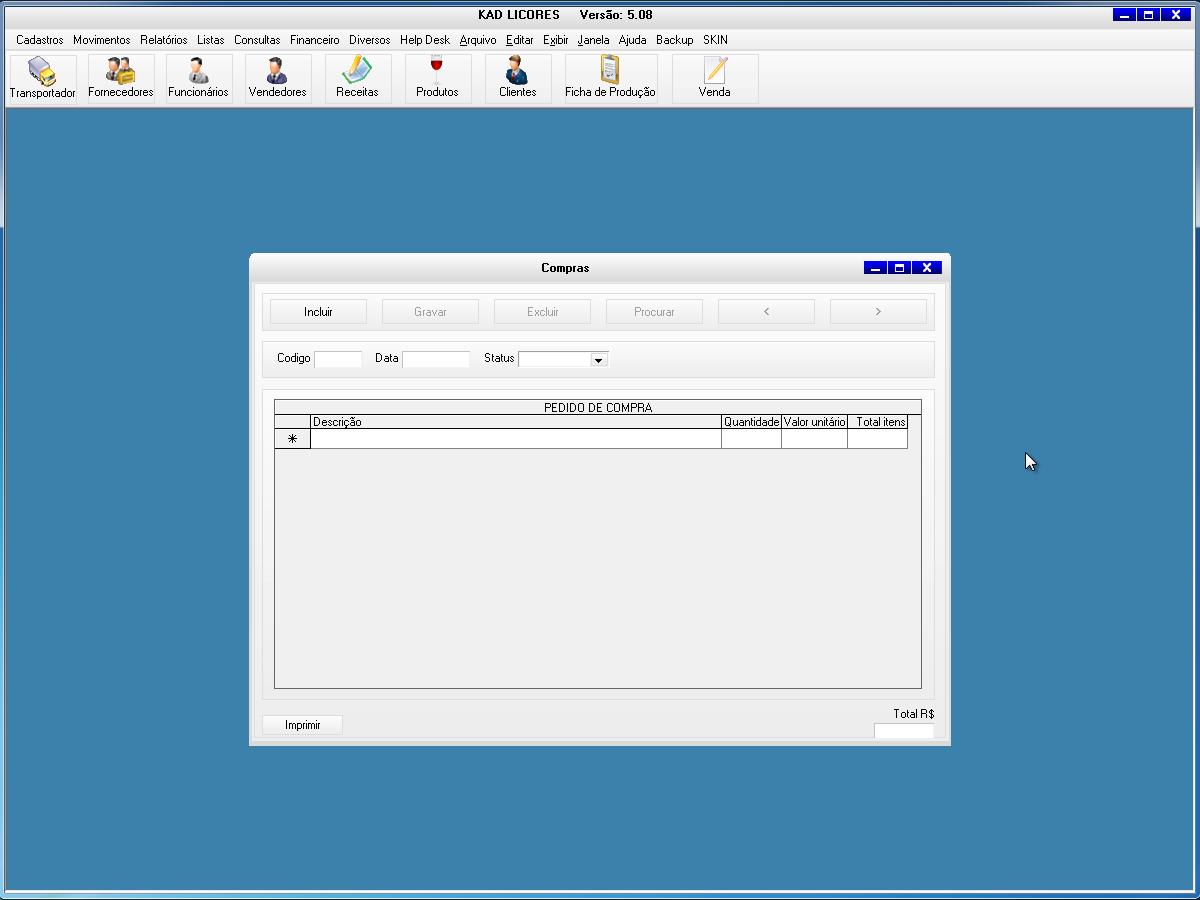Click the Total itens cell in new row
Image resolution: width=1200 pixels, height=900 pixels.
[877, 439]
